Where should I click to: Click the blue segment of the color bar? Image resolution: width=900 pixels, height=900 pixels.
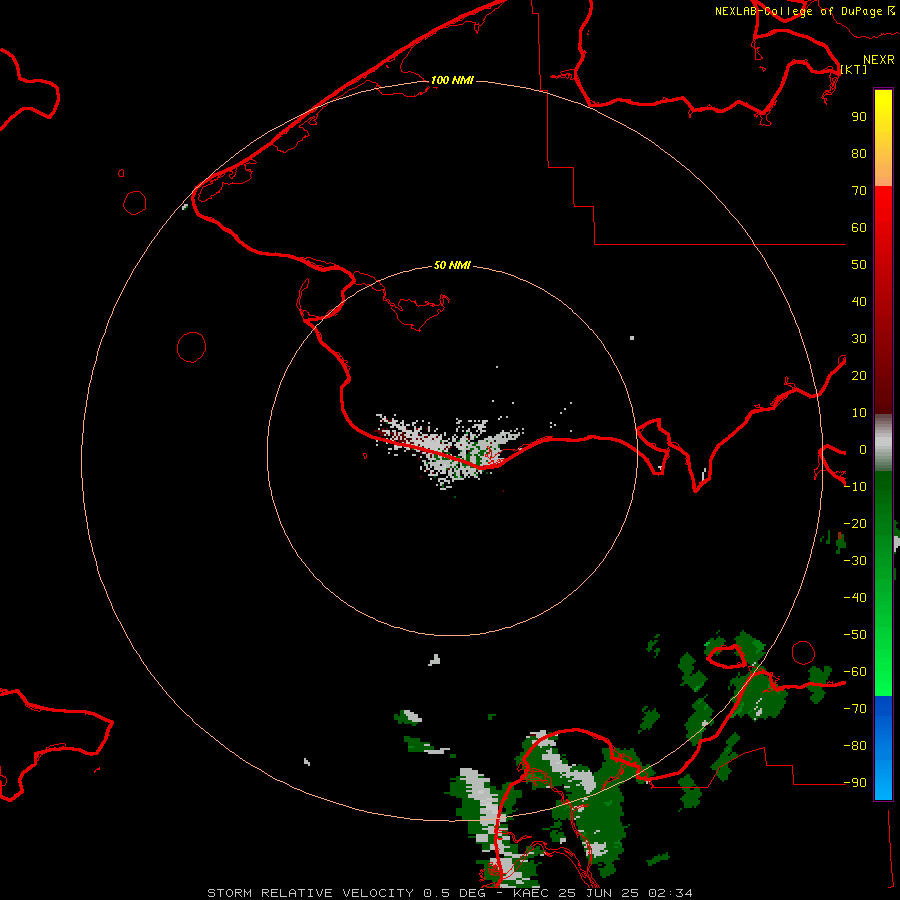point(883,747)
